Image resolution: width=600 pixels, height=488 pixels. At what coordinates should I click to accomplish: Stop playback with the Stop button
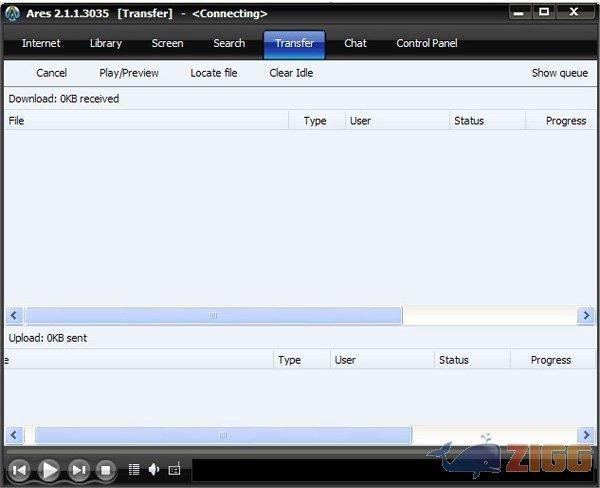tap(106, 470)
